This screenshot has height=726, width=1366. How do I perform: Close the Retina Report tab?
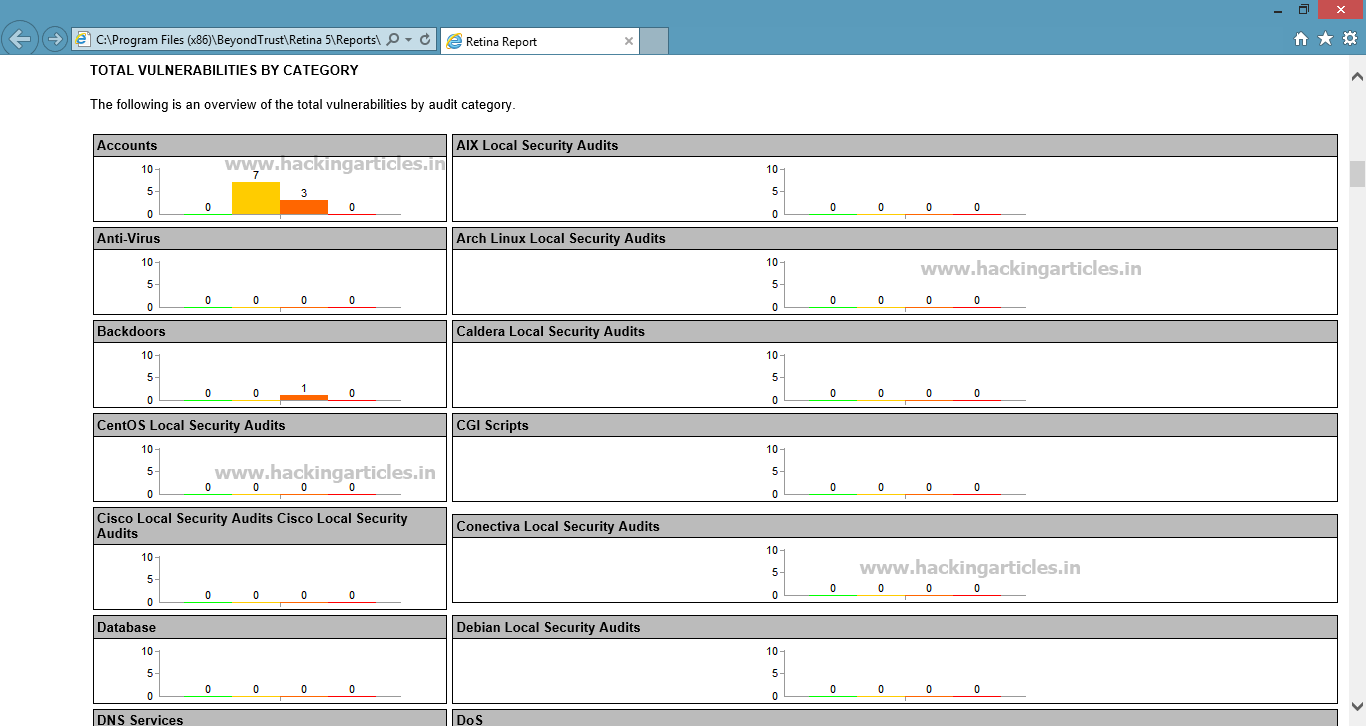coord(629,41)
